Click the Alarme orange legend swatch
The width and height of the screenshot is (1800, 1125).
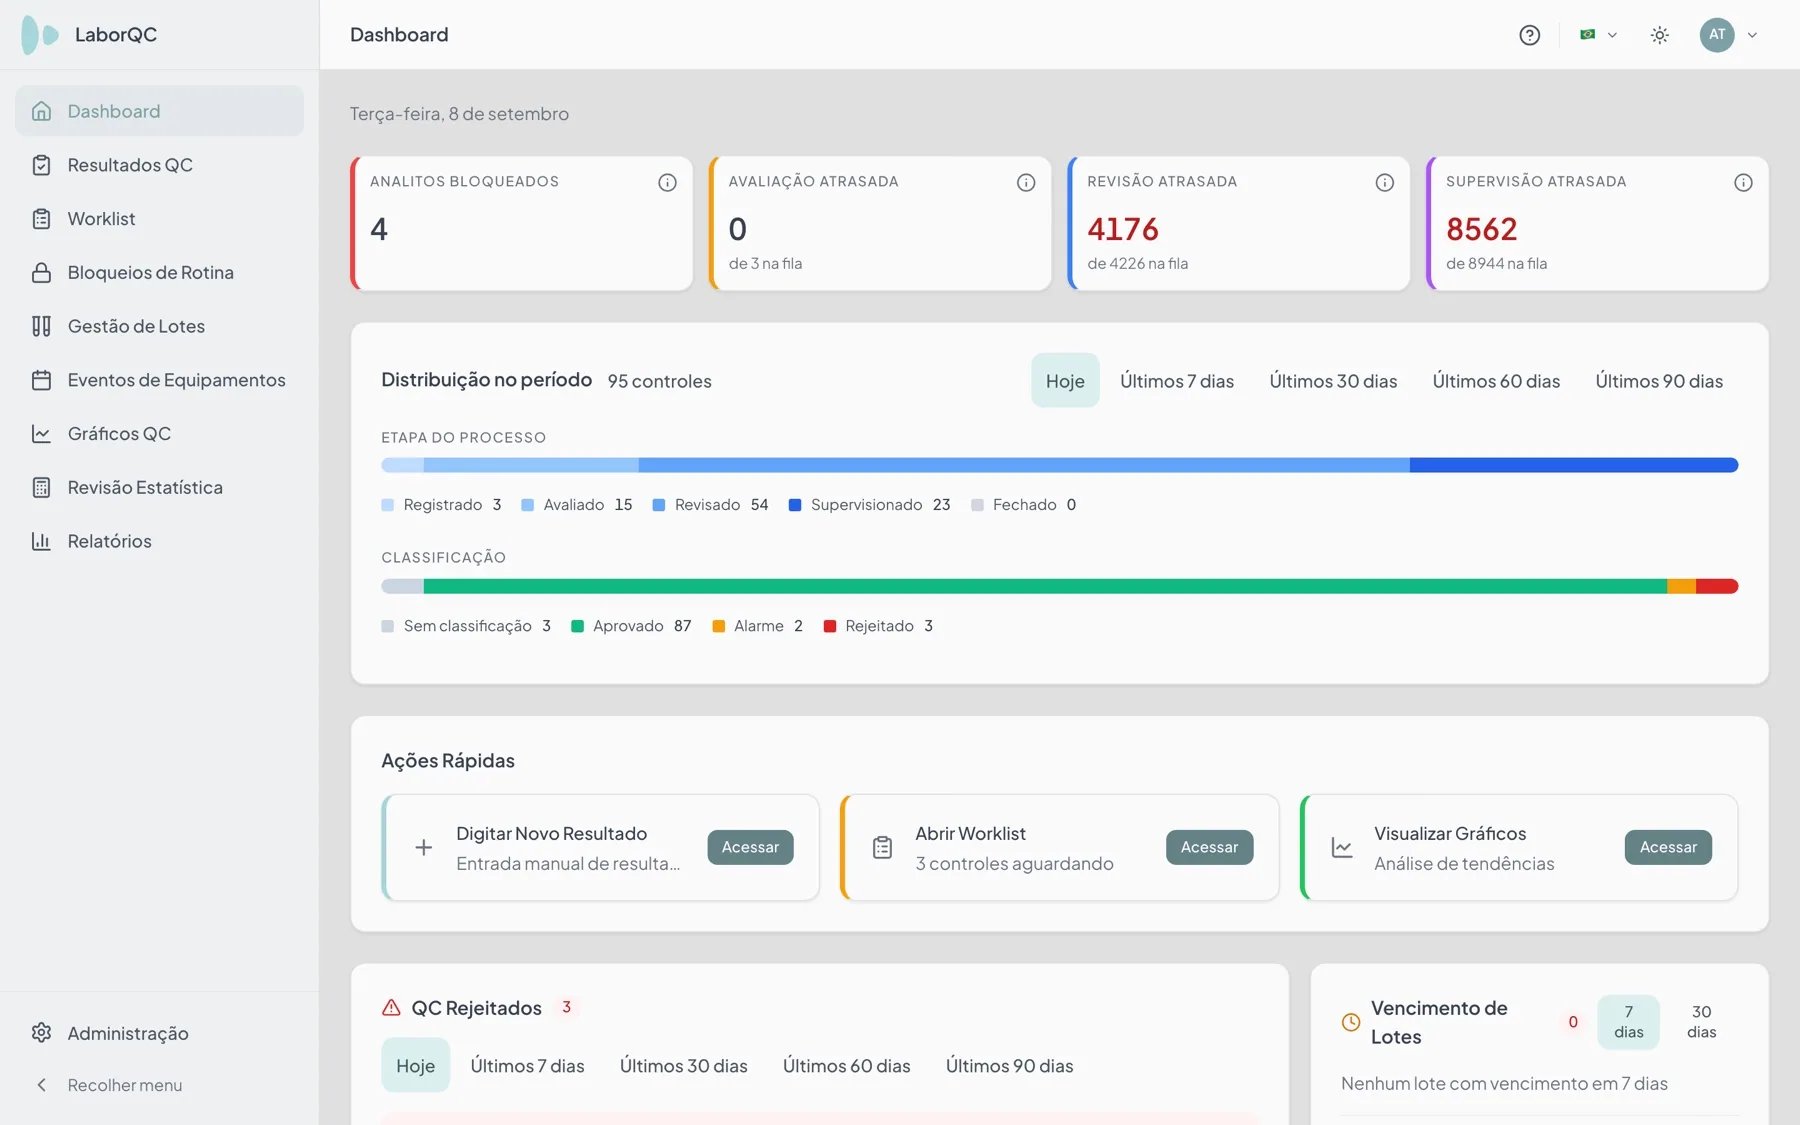pos(718,626)
